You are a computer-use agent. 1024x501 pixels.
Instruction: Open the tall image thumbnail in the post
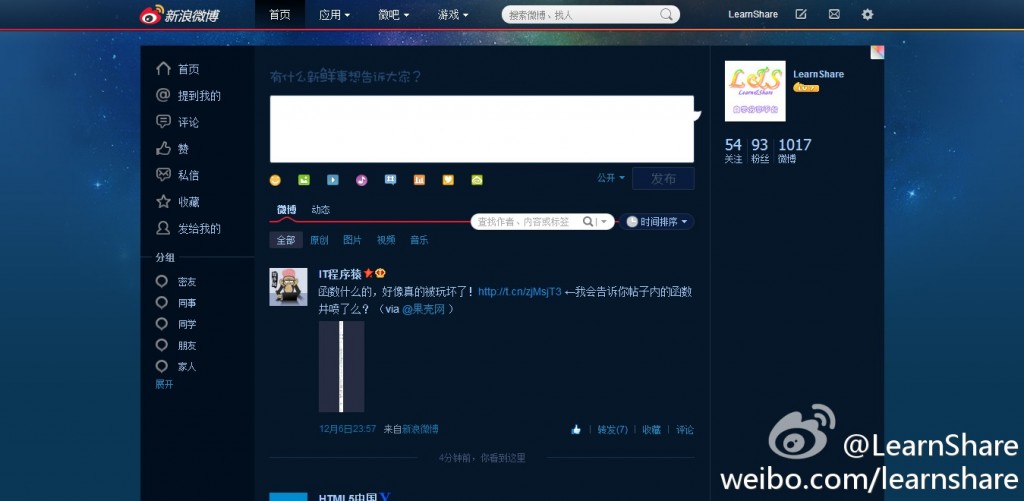click(x=341, y=366)
